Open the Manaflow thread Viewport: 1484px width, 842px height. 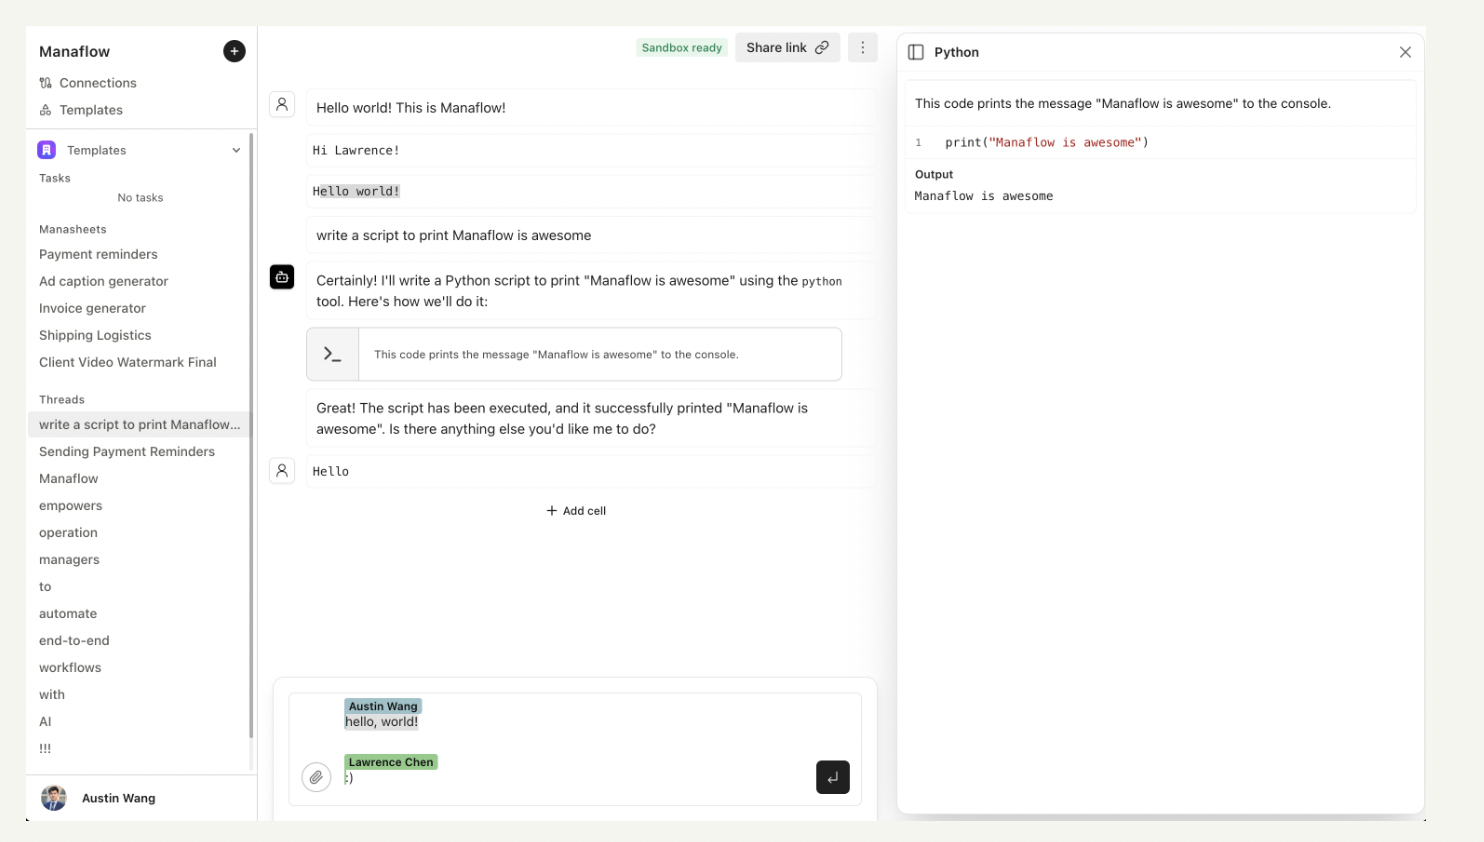pos(68,479)
